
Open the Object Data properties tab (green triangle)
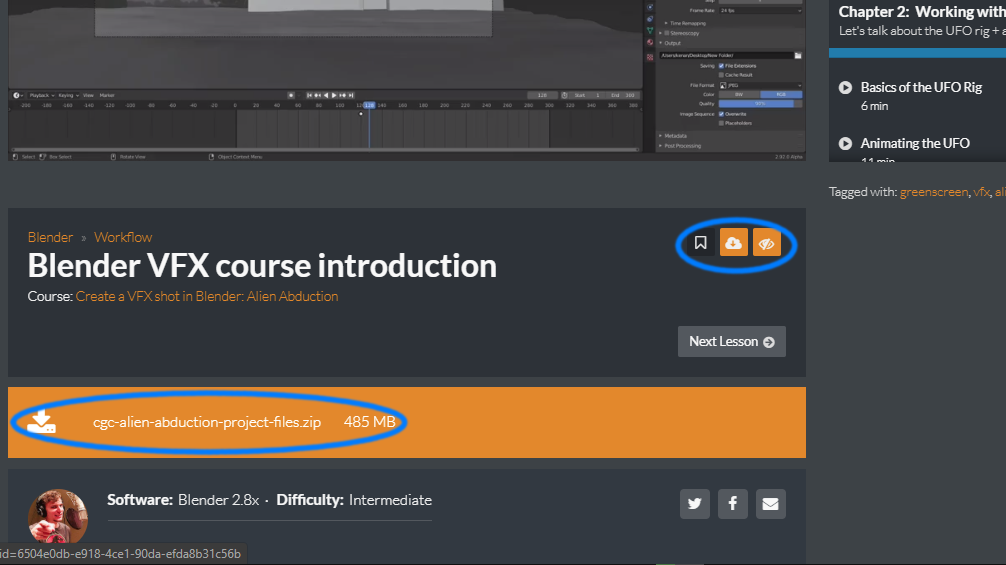pyautogui.click(x=650, y=31)
